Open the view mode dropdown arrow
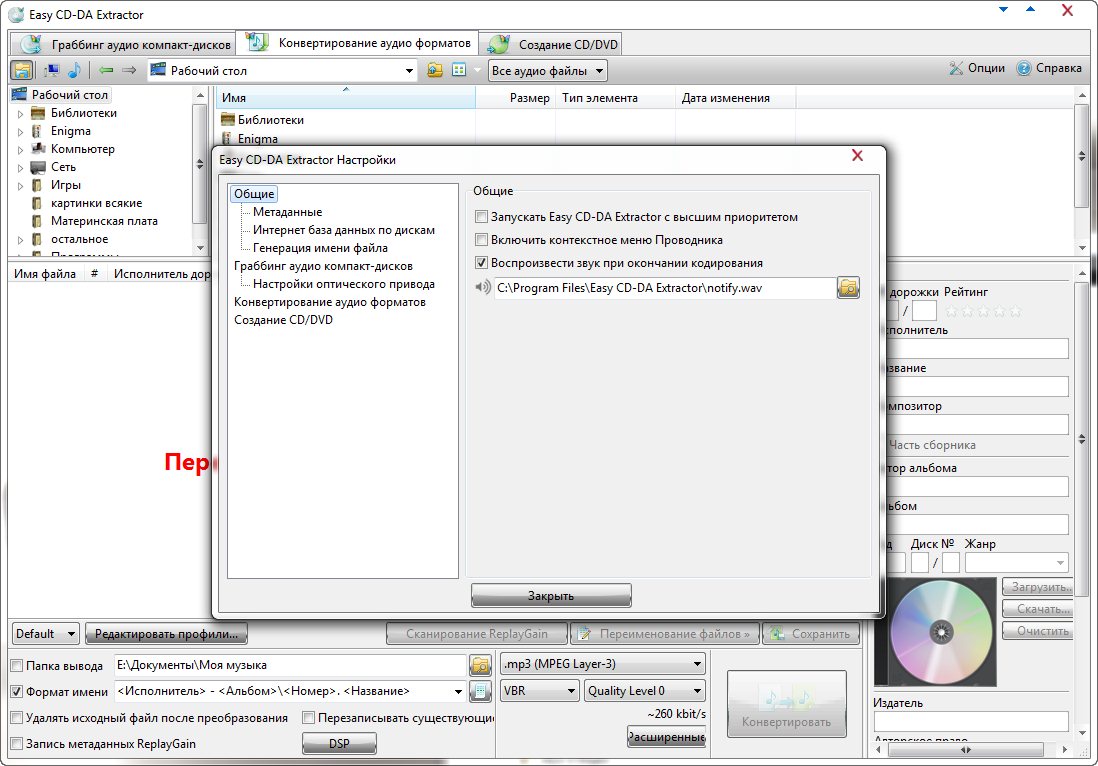Viewport: 1098px width, 766px height. tap(478, 70)
